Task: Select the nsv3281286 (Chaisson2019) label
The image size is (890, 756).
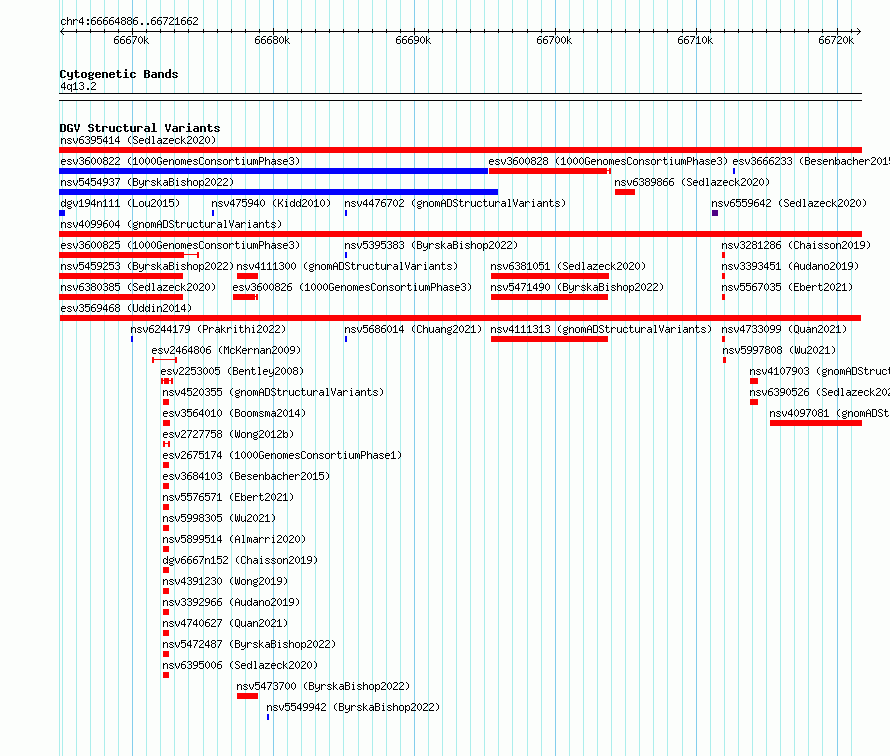Action: 796,245
